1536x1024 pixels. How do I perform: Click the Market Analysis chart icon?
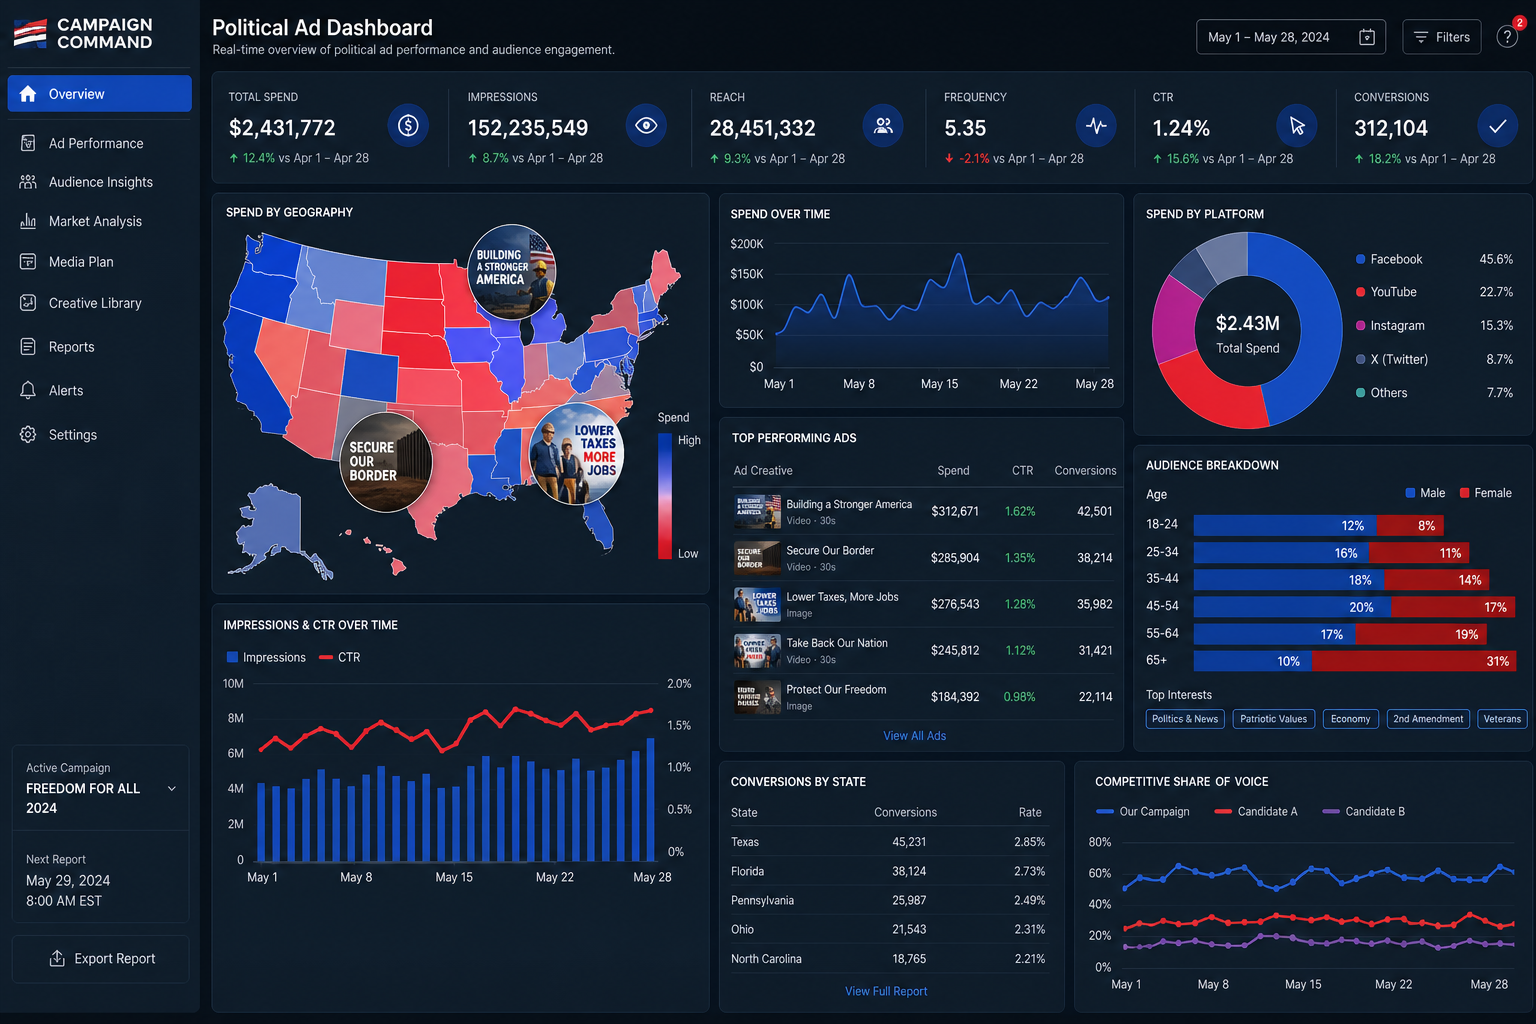pos(28,221)
